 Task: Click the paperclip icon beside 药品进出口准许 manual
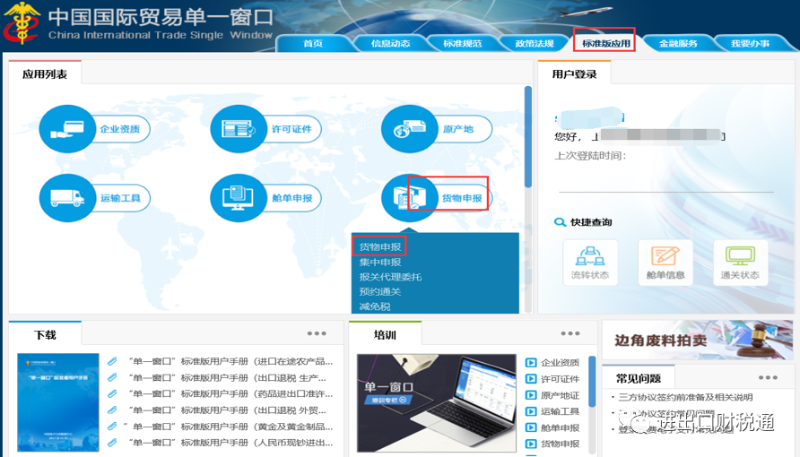[112, 394]
